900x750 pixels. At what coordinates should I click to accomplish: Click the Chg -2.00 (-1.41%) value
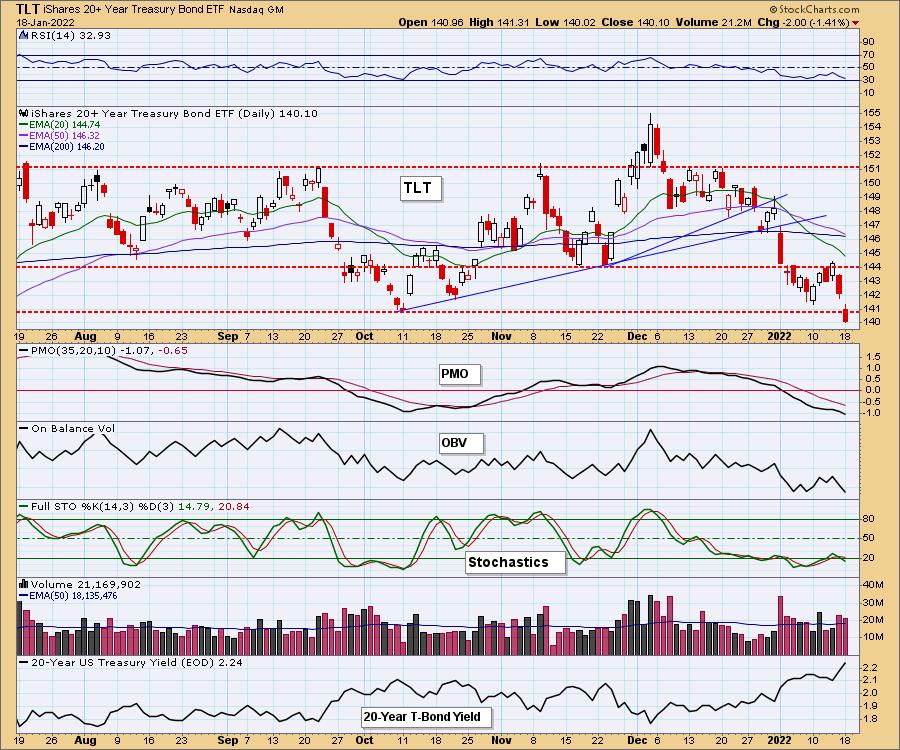coord(803,22)
